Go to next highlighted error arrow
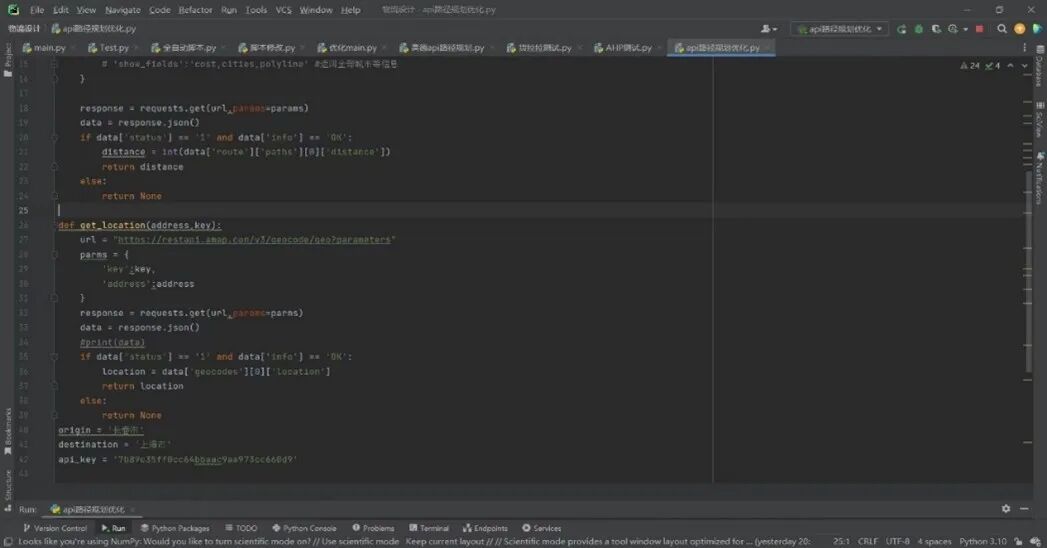This screenshot has height=548, width=1047. (1025, 65)
